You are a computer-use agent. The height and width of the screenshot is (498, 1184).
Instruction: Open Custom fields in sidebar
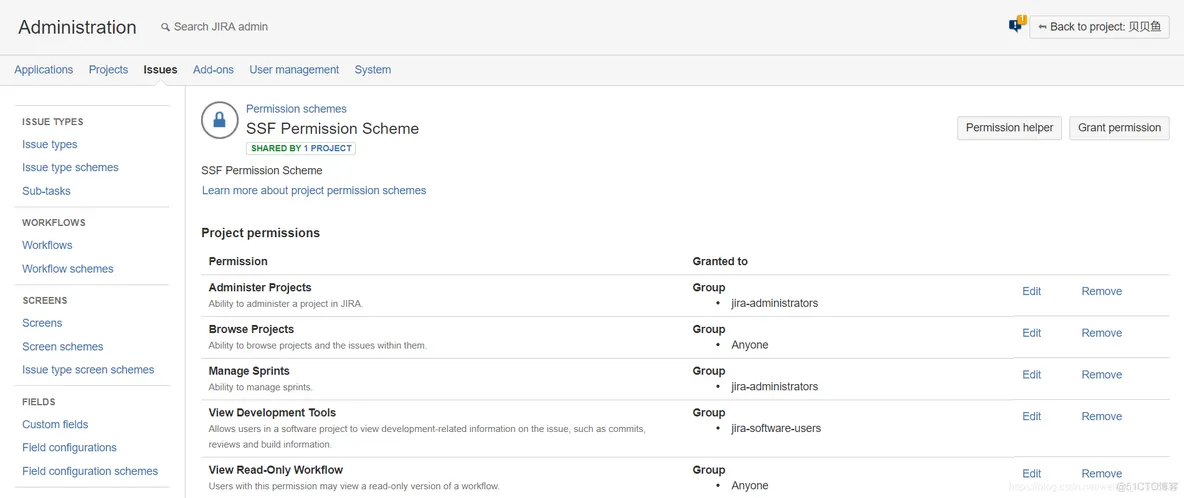(x=55, y=424)
